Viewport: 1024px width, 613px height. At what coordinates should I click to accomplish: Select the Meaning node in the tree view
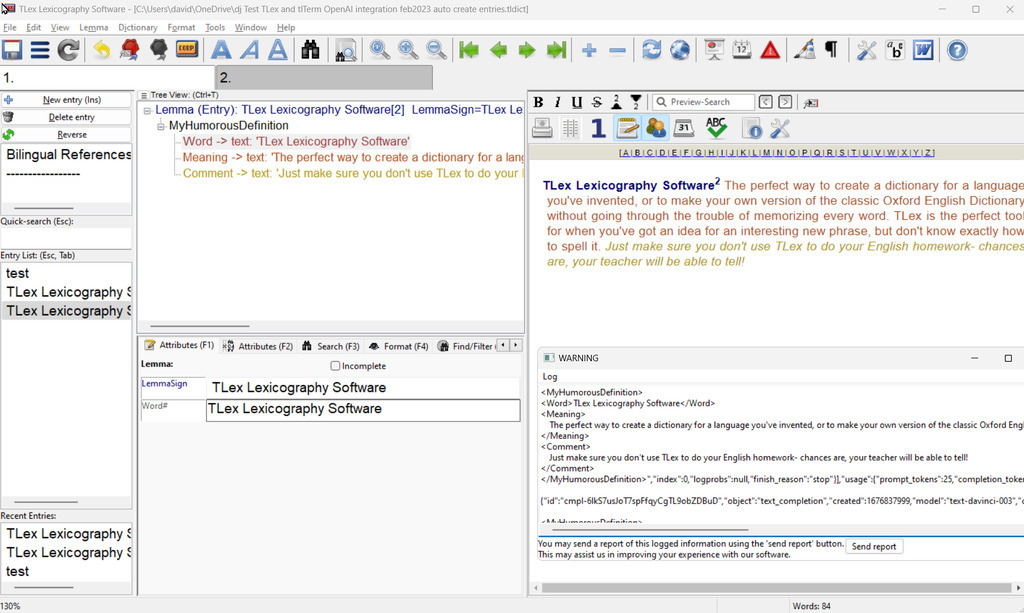(353, 157)
